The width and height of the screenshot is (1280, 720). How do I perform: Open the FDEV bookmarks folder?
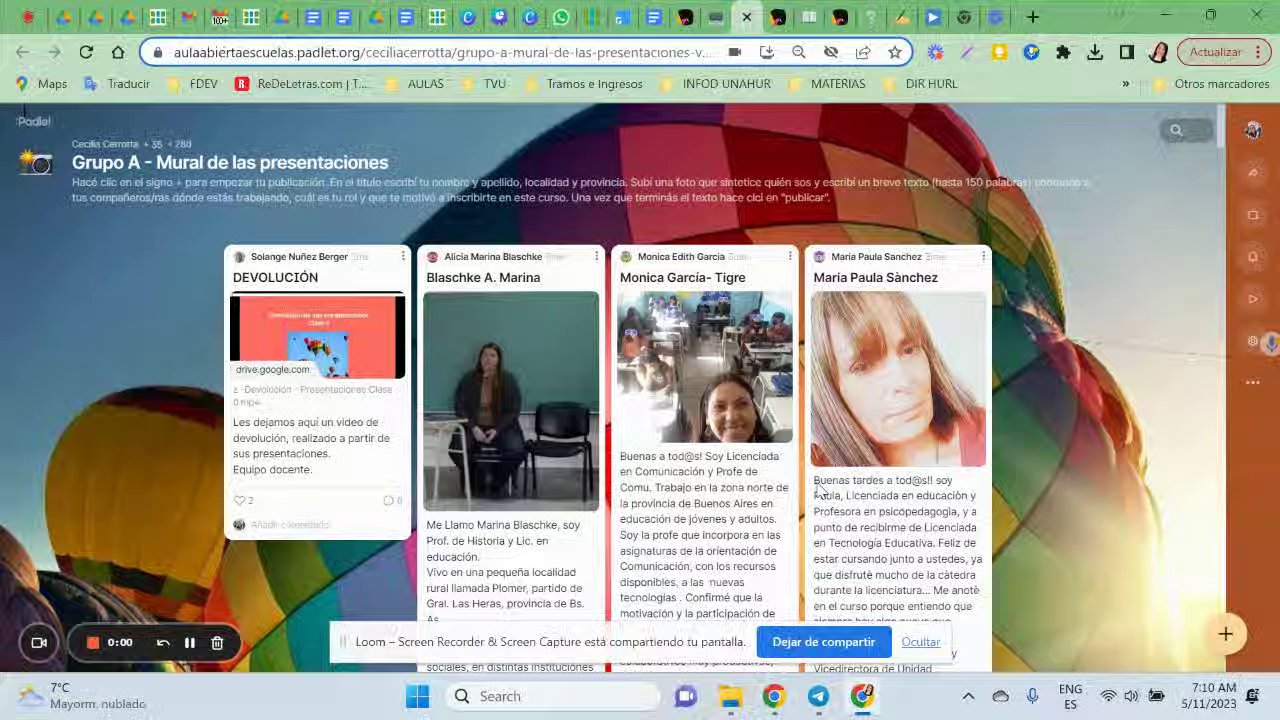click(x=193, y=84)
